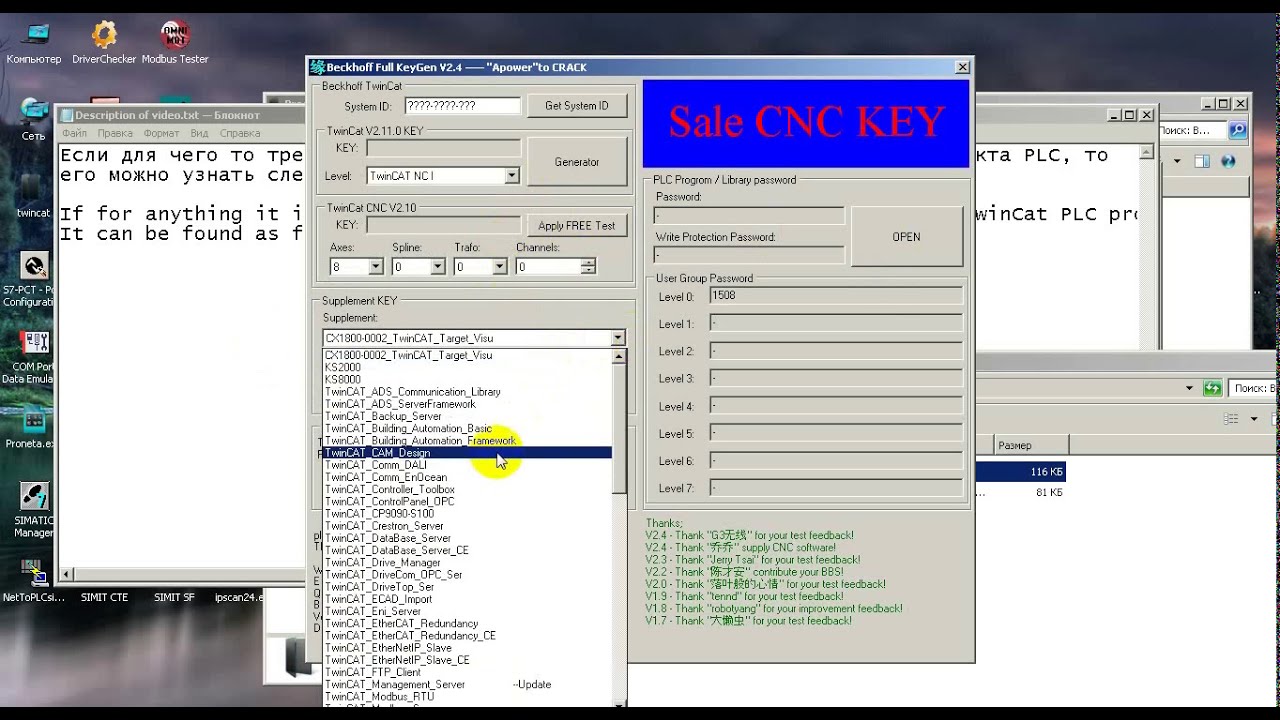The height and width of the screenshot is (720, 1280).
Task: Launch the NetToPLCsim desktop icon
Action: click(x=34, y=580)
